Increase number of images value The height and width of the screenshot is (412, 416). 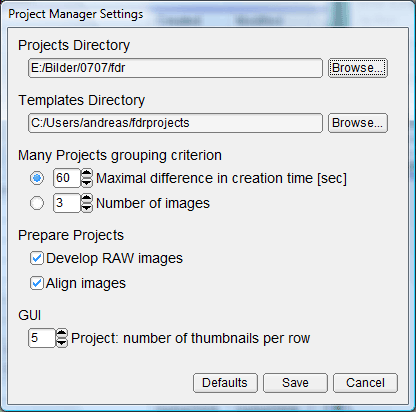(x=87, y=199)
